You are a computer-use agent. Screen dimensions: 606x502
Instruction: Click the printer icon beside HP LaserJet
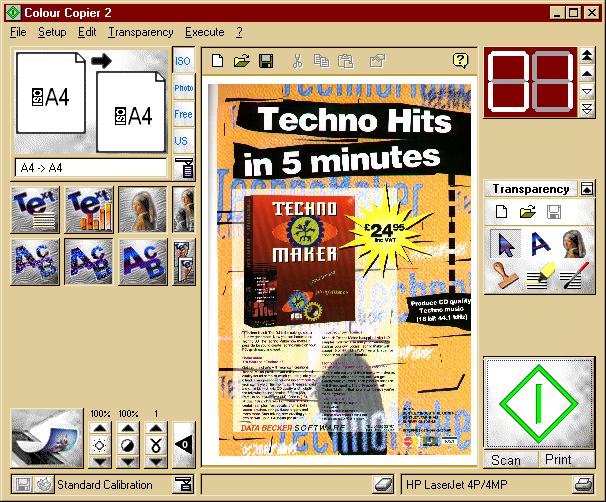[583, 484]
